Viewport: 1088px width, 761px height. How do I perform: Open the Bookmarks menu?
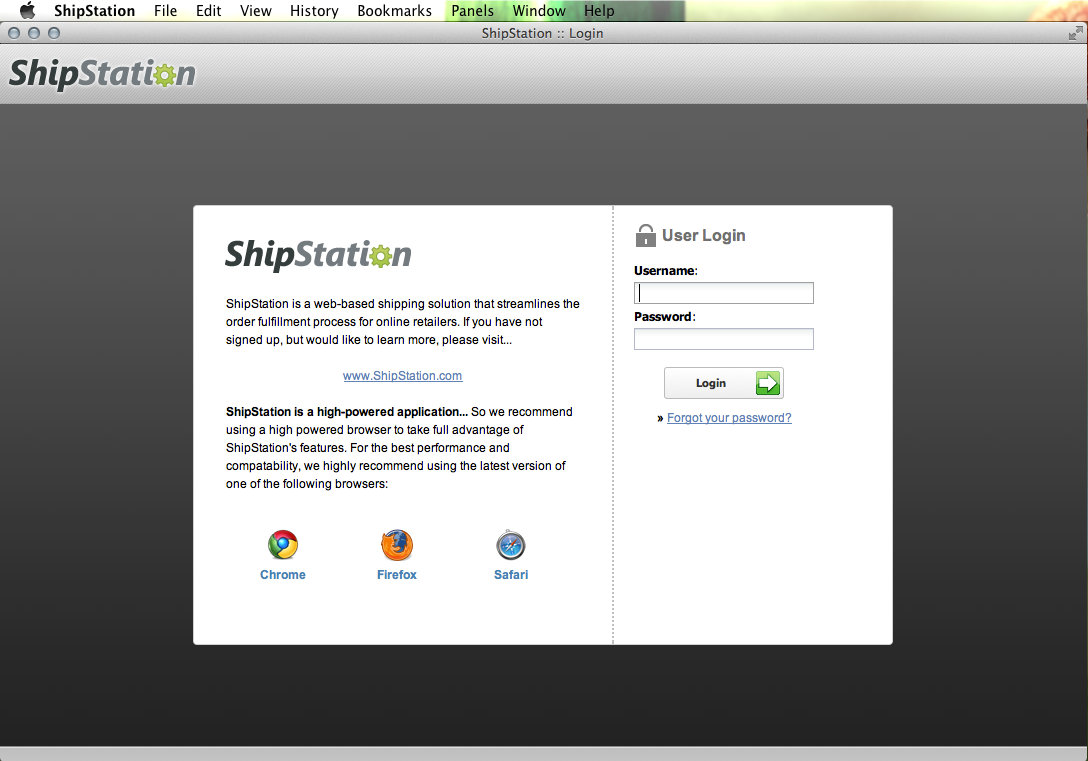[394, 10]
